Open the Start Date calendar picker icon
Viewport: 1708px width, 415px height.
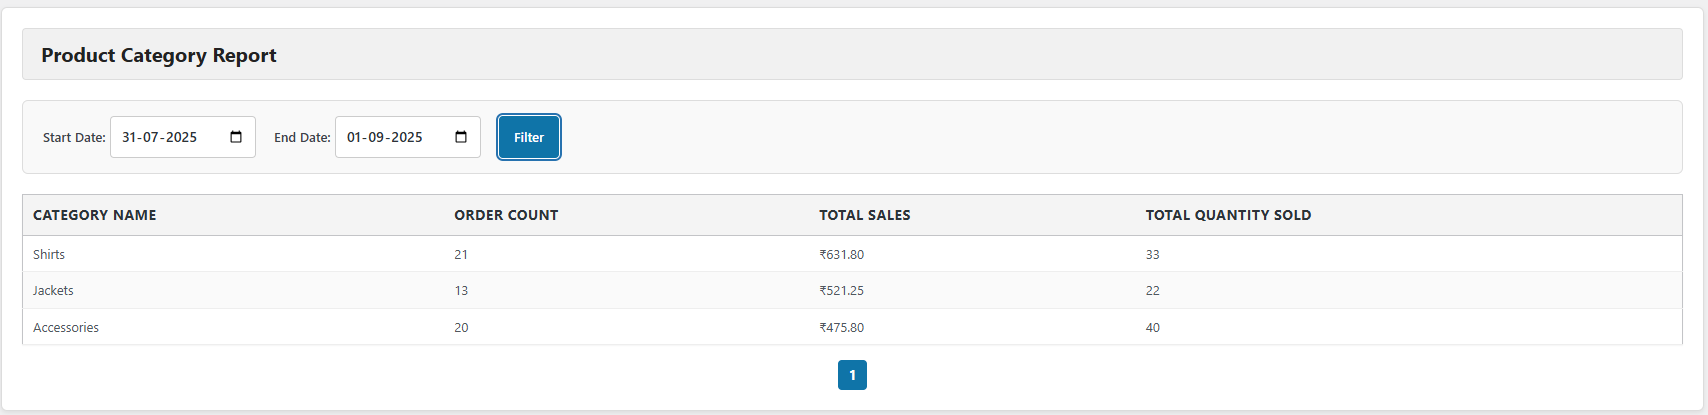click(x=236, y=137)
